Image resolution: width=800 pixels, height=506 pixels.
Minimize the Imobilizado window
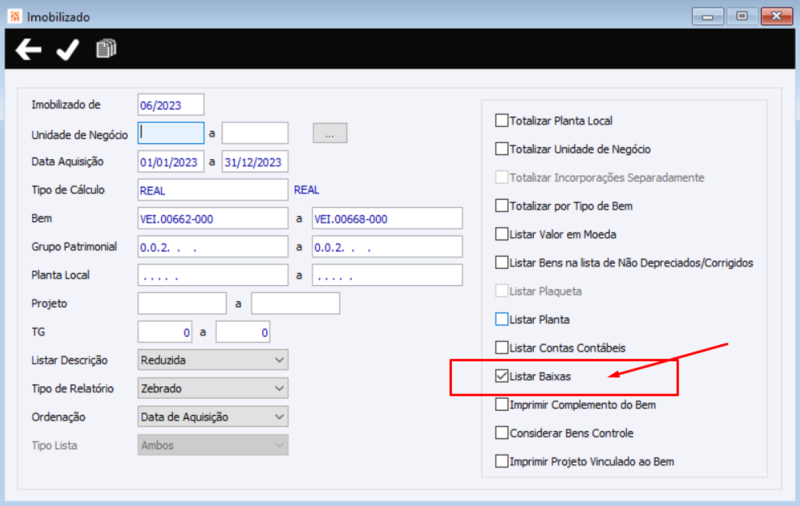[x=708, y=16]
